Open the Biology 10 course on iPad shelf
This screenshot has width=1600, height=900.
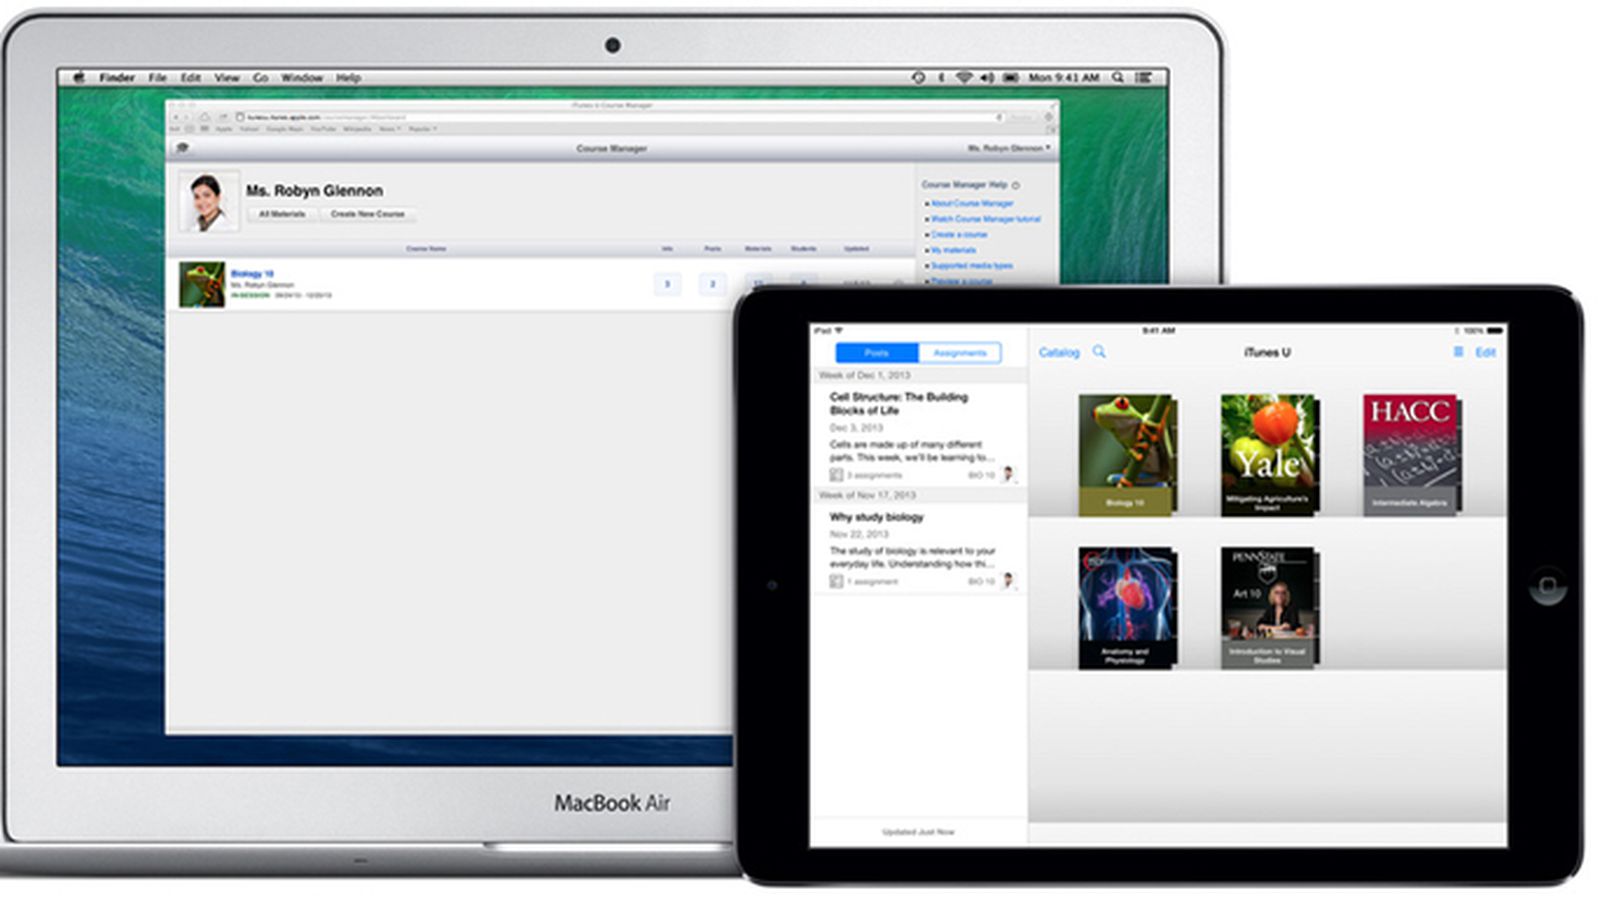[x=1127, y=455]
